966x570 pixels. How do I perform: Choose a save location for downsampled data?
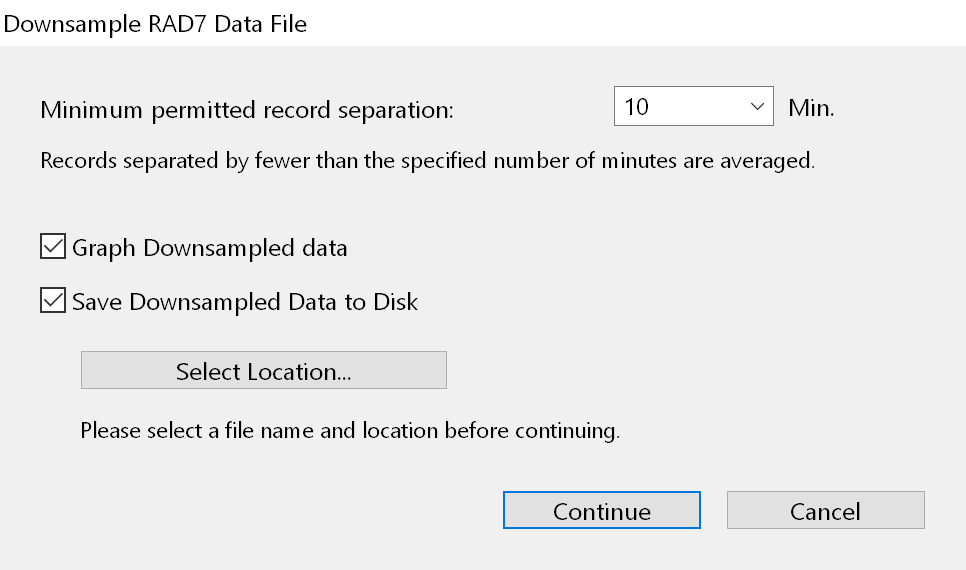pyautogui.click(x=263, y=371)
